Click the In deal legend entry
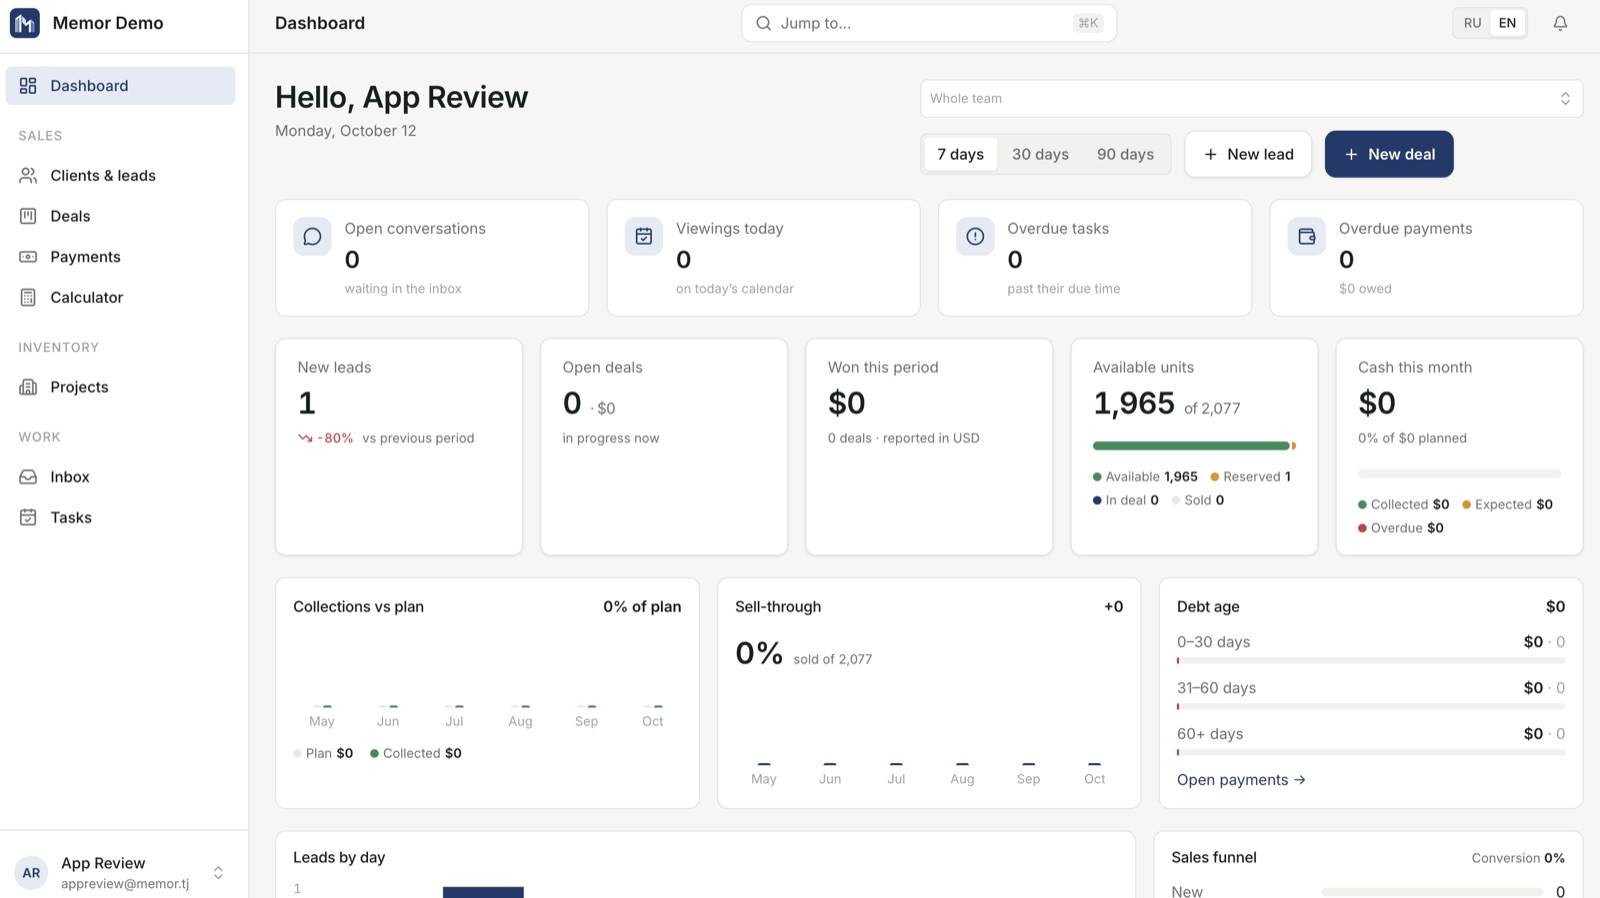The image size is (1600, 898). click(x=1126, y=500)
